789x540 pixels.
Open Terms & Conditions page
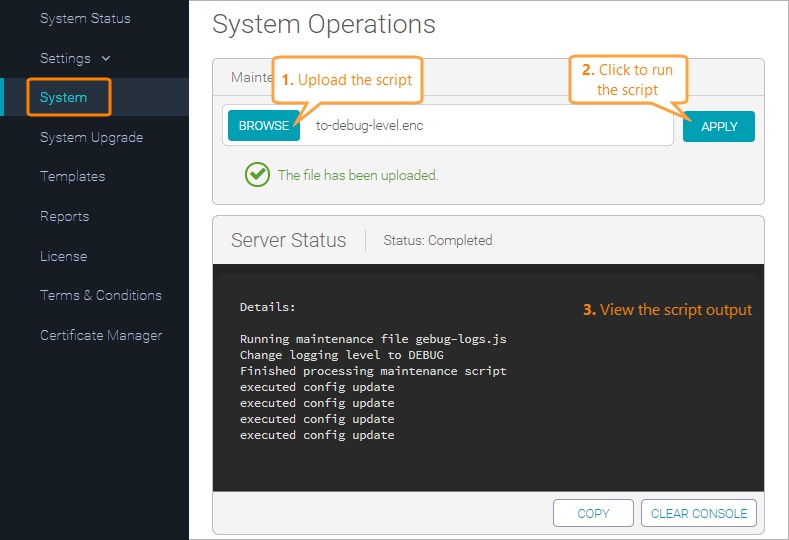[x=100, y=295]
